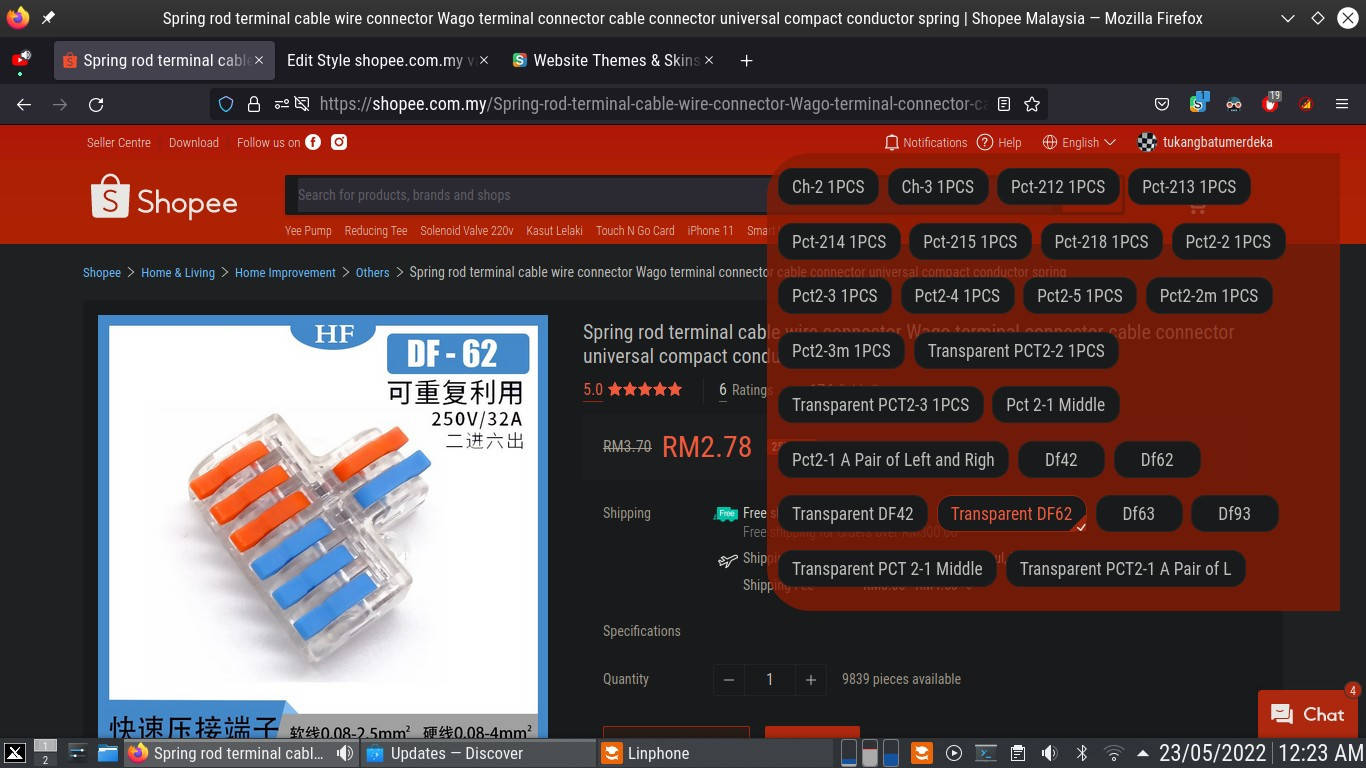Image resolution: width=1366 pixels, height=768 pixels.
Task: Click the Instagram follow icon
Action: (x=339, y=142)
